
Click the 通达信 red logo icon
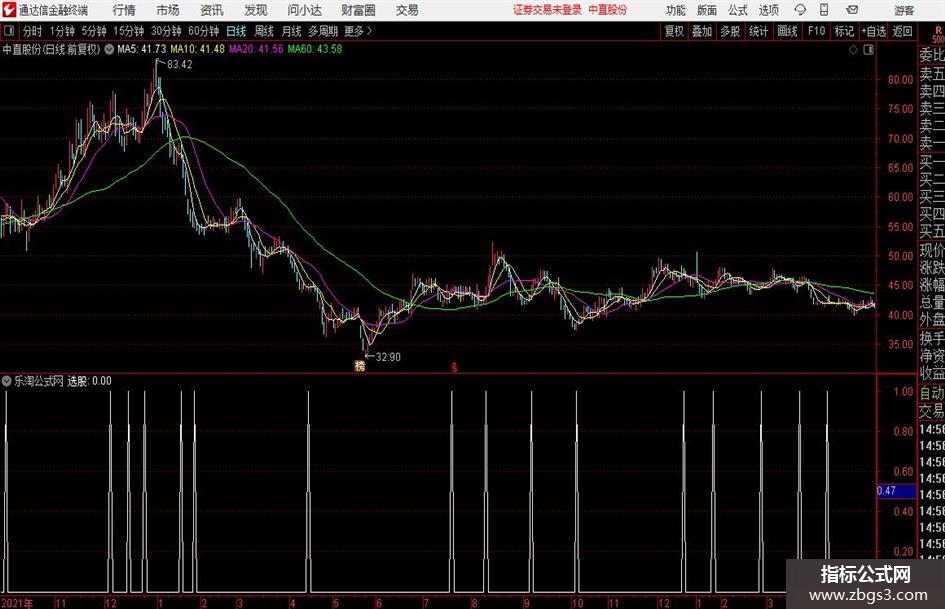[8, 10]
